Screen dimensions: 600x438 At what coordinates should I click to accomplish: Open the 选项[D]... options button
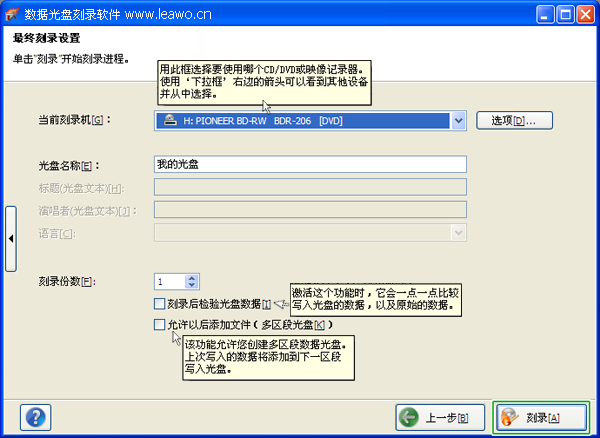514,120
